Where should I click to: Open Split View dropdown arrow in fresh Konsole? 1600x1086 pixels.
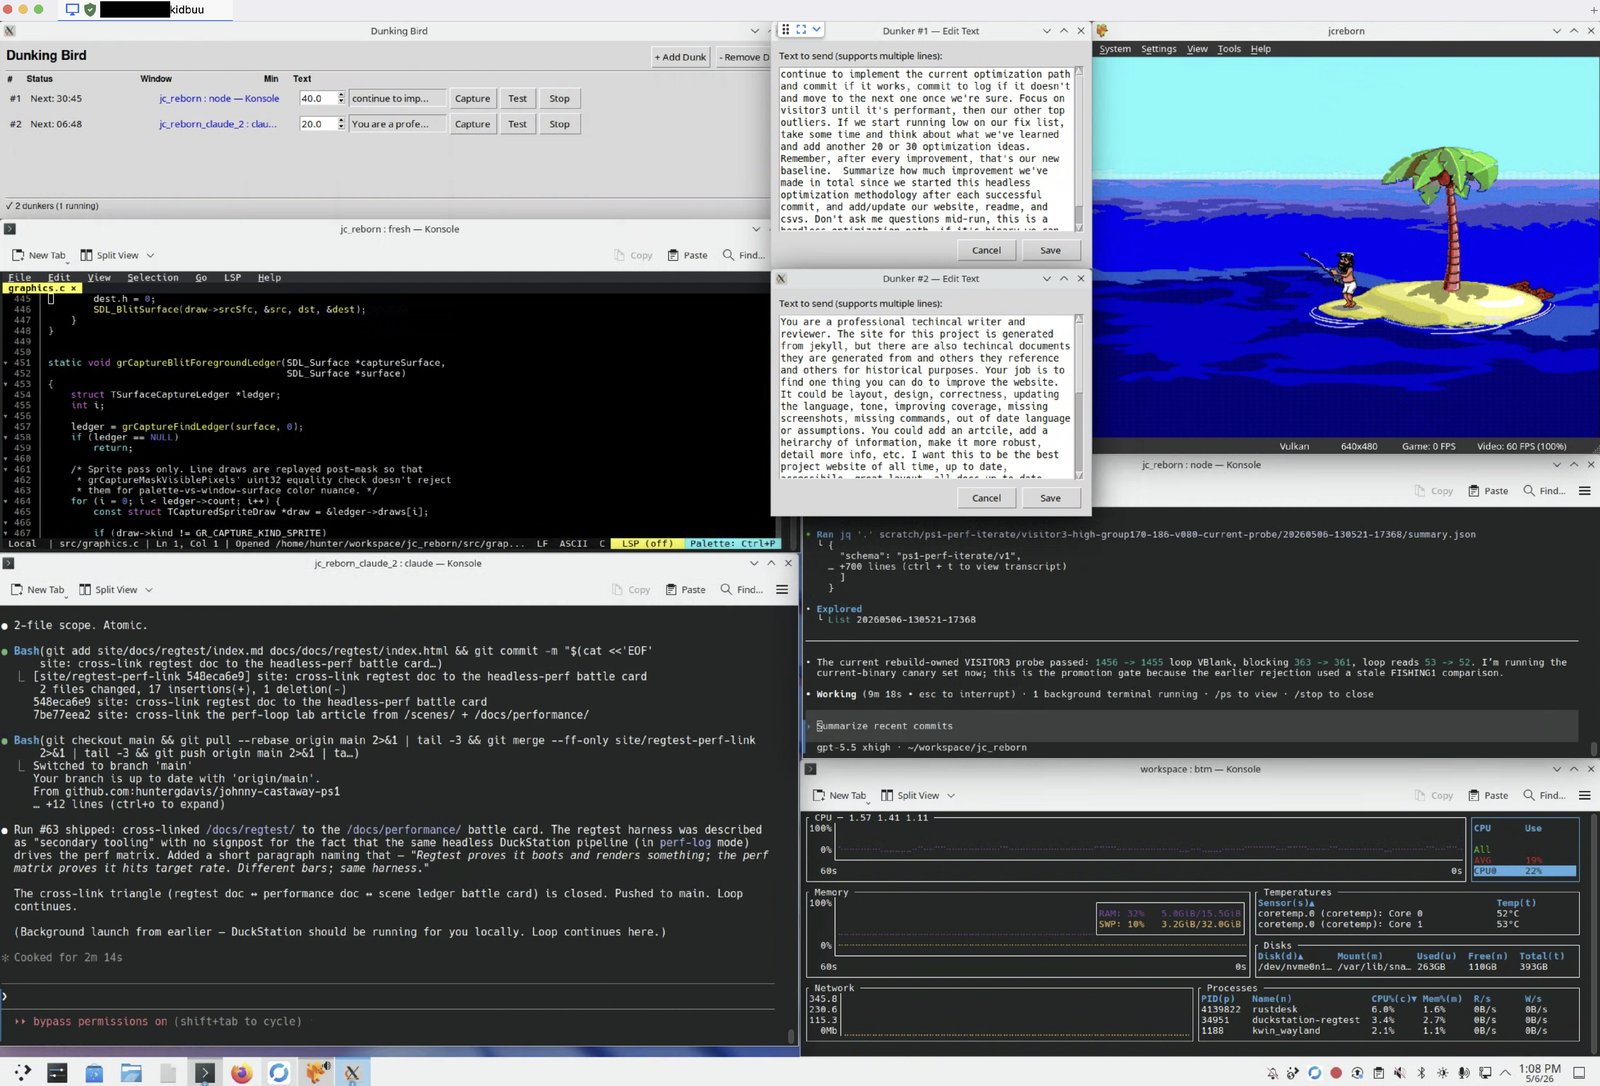151,255
